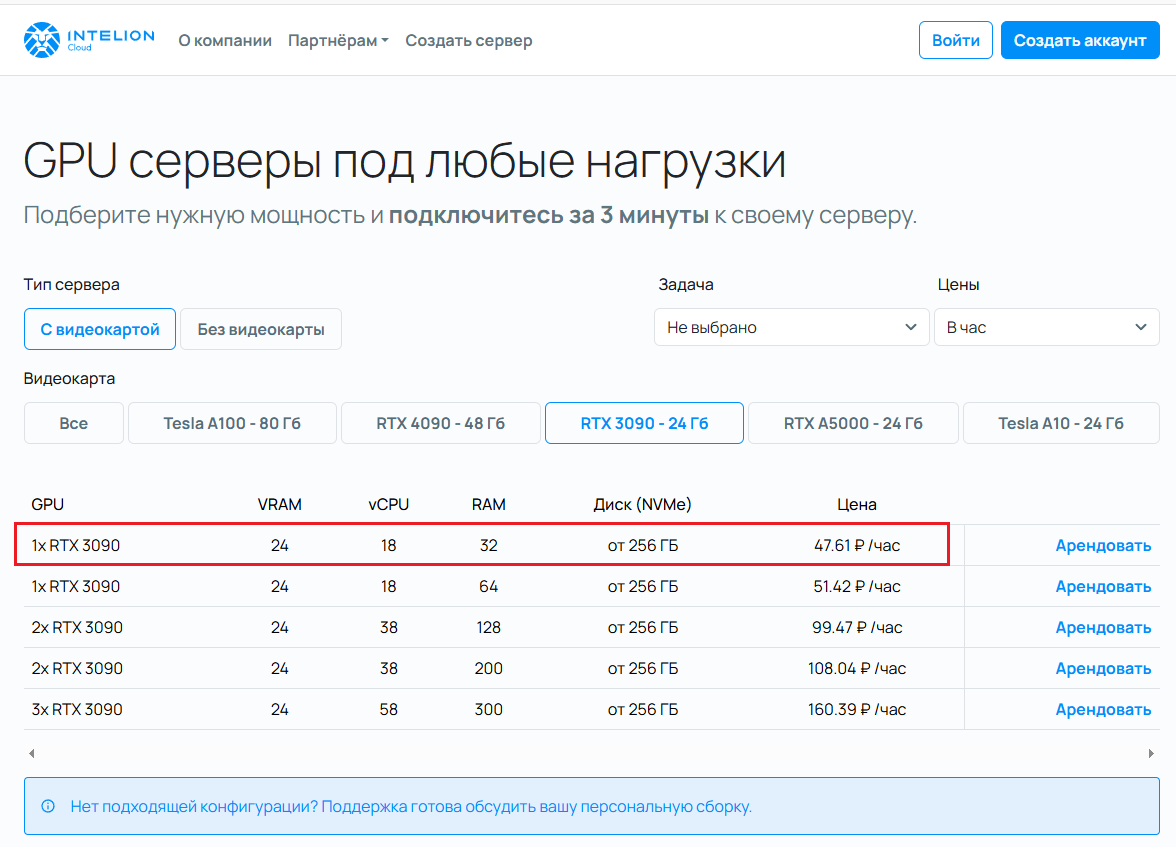Click the 'GPU' column header
This screenshot has width=1176, height=847.
(x=47, y=504)
